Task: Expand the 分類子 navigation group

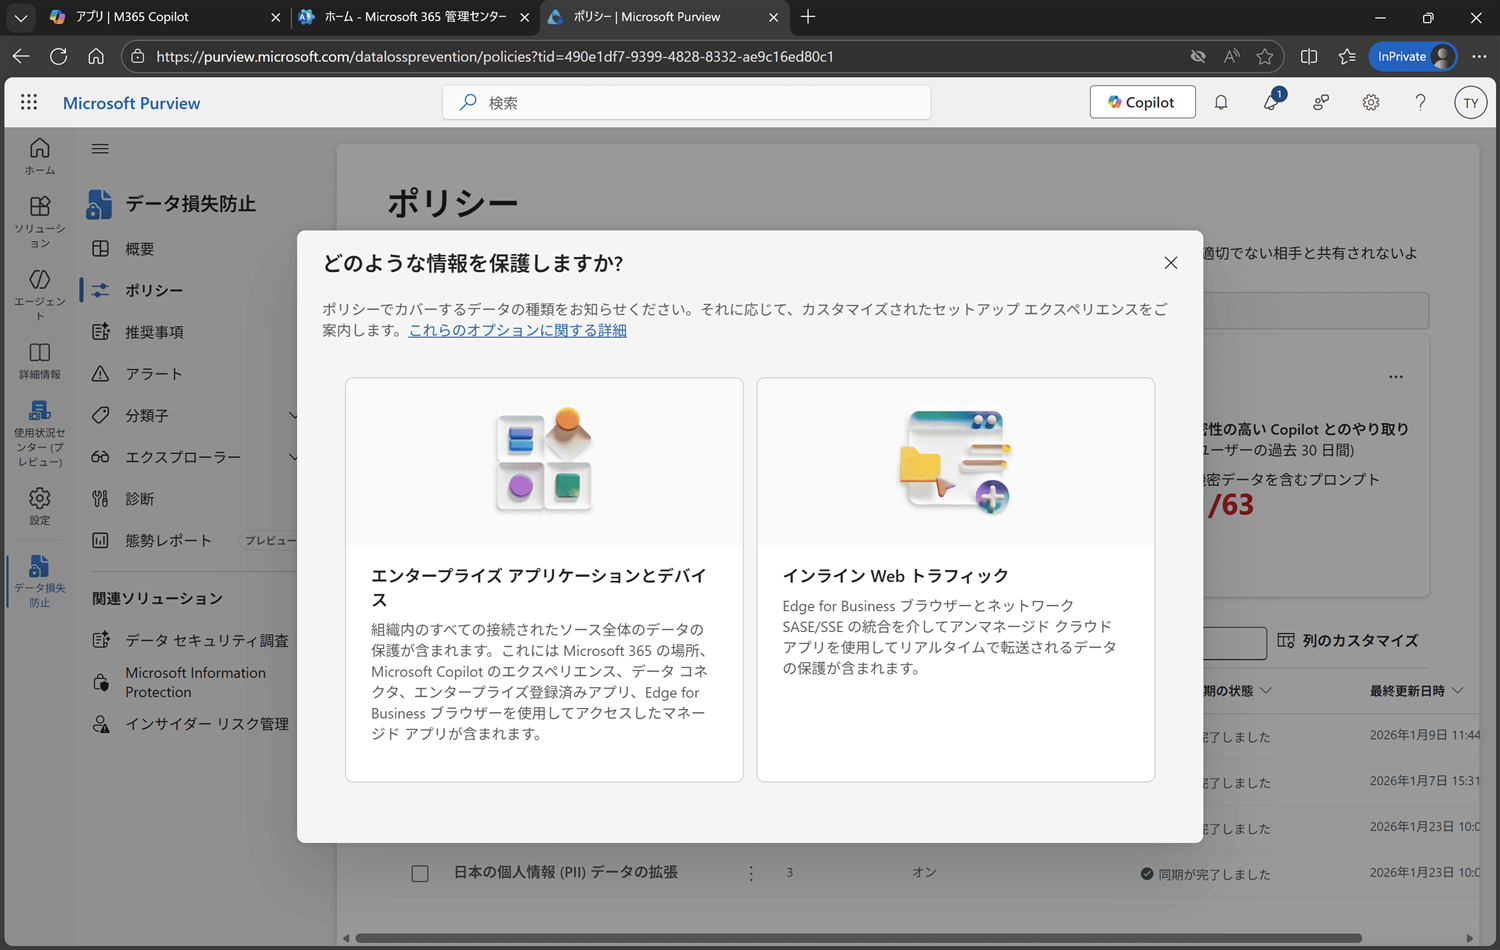Action: pos(293,415)
